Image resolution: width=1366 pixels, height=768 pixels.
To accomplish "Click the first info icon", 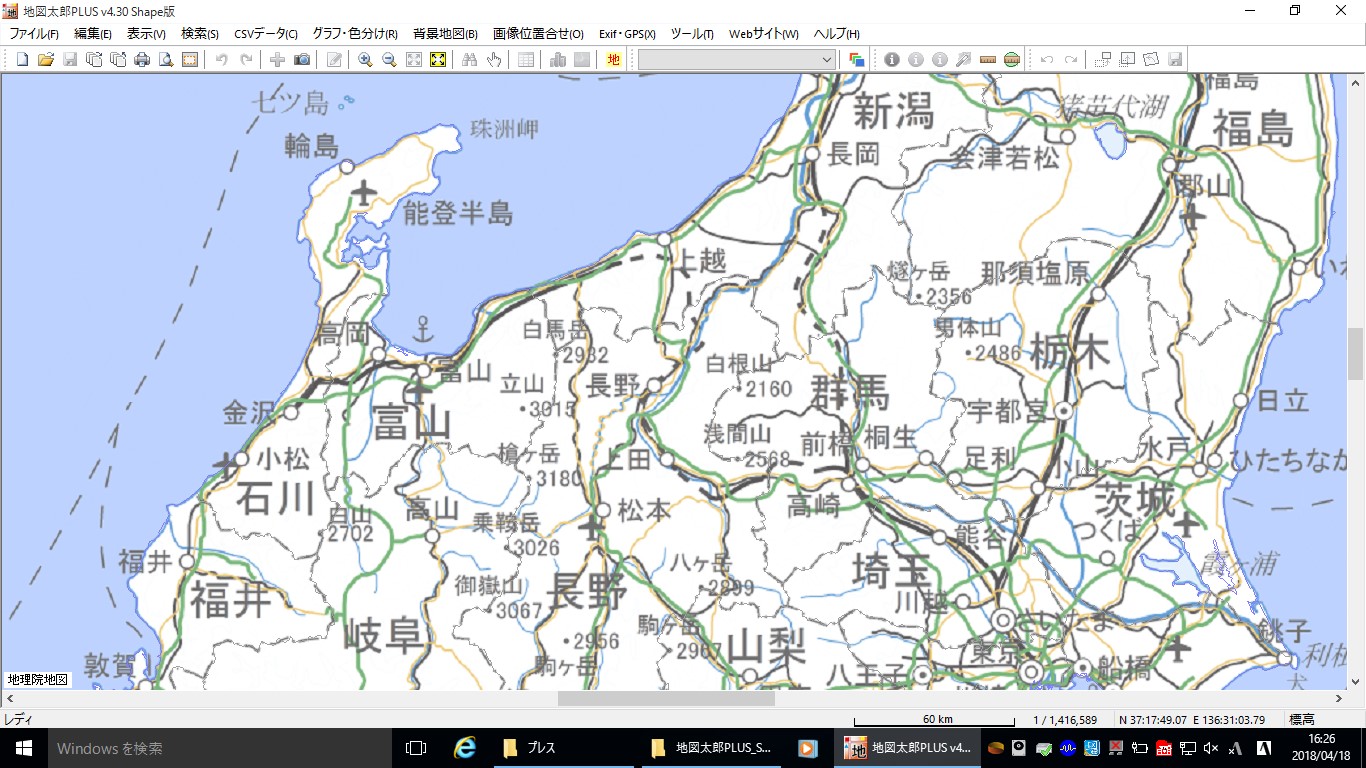I will pyautogui.click(x=892, y=60).
